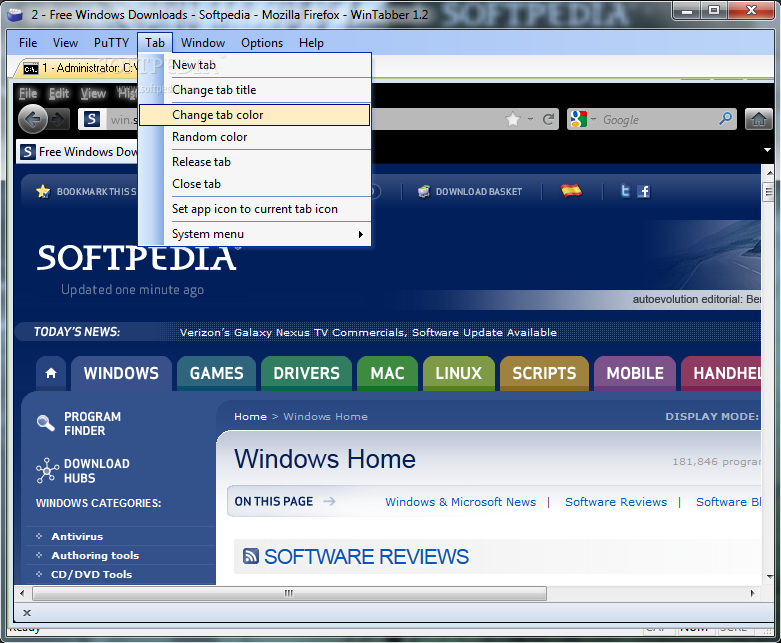Click the Home breadcrumb link
This screenshot has height=643, width=781.
tap(251, 416)
